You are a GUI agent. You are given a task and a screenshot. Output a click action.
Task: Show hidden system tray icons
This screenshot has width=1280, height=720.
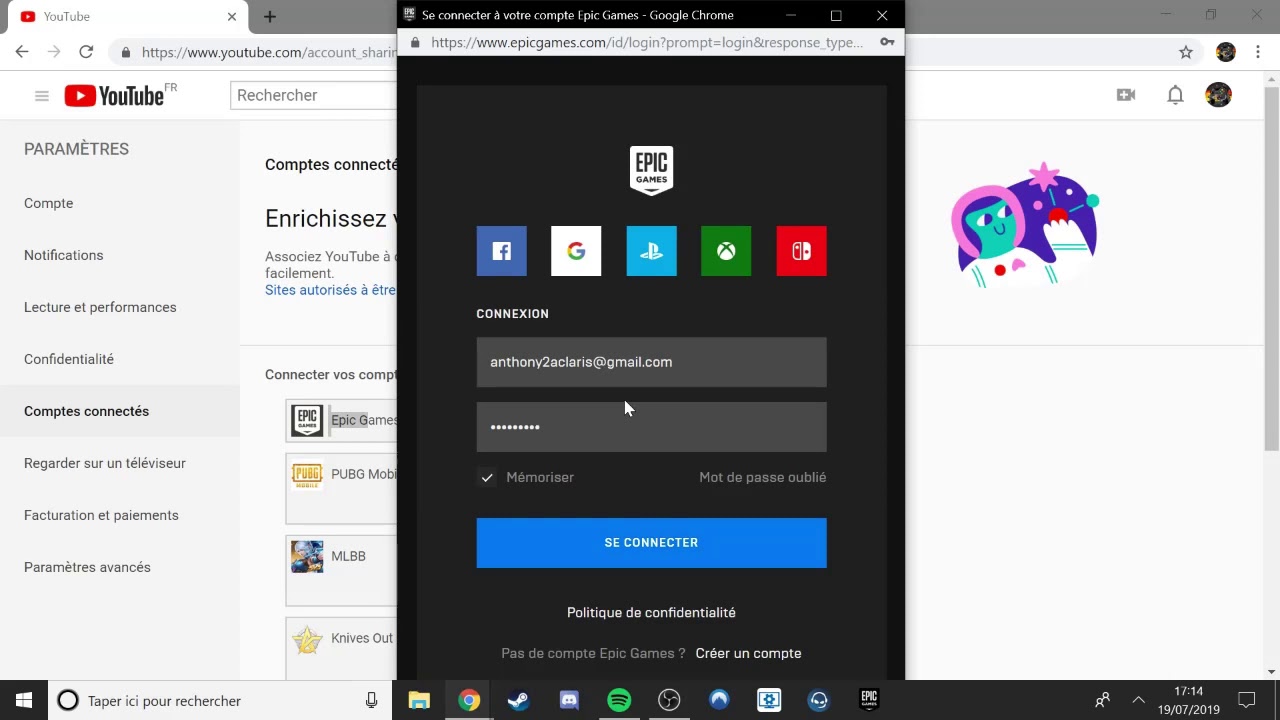click(x=1138, y=701)
